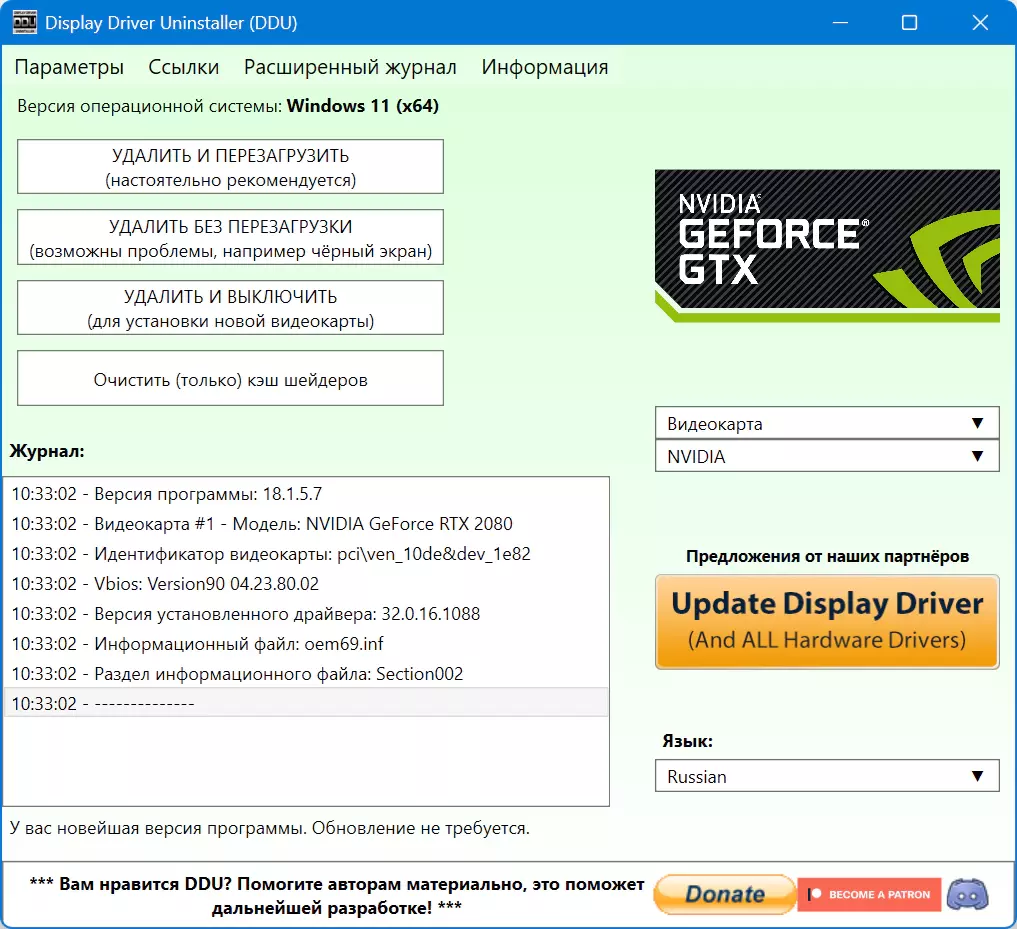Expand the NVIDIA vendor dropdown
Image resolution: width=1017 pixels, height=929 pixels.
coord(827,456)
